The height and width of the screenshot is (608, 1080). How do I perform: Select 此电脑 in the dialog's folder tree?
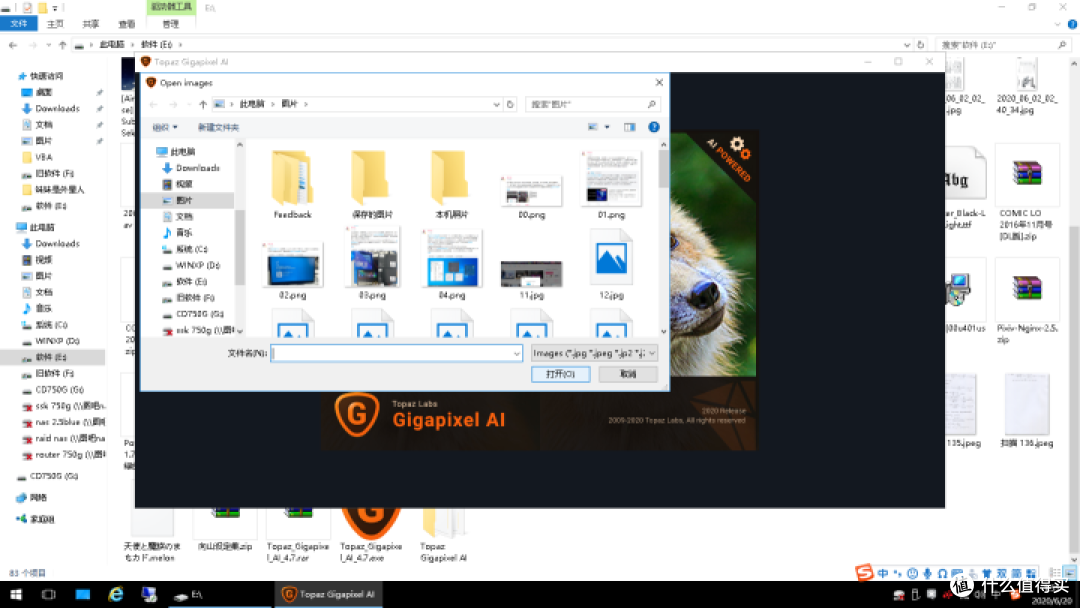click(x=183, y=151)
